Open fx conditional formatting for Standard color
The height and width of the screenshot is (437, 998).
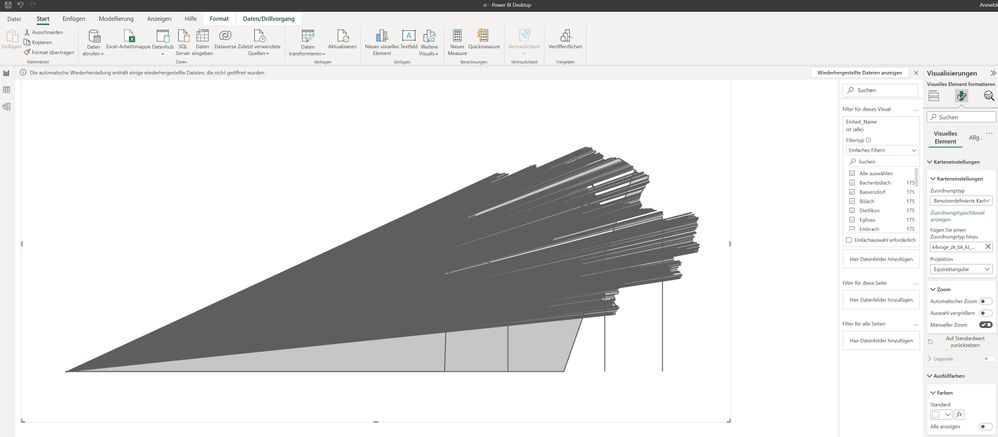[x=959, y=414]
